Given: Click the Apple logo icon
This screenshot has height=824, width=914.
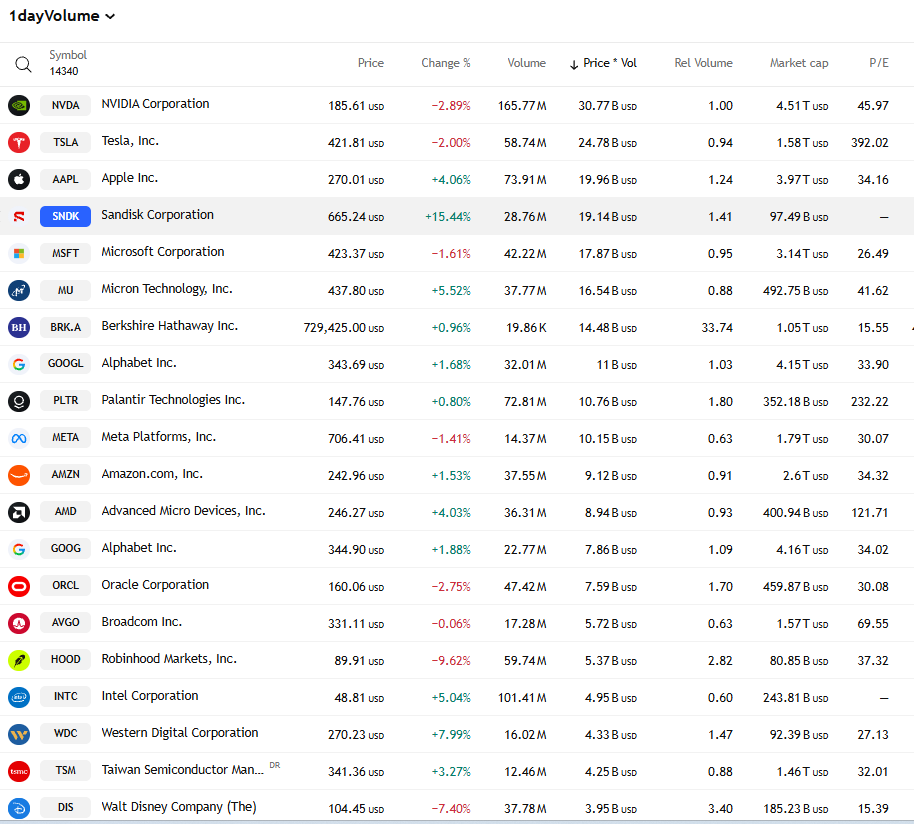Looking at the screenshot, I should tap(19, 179).
